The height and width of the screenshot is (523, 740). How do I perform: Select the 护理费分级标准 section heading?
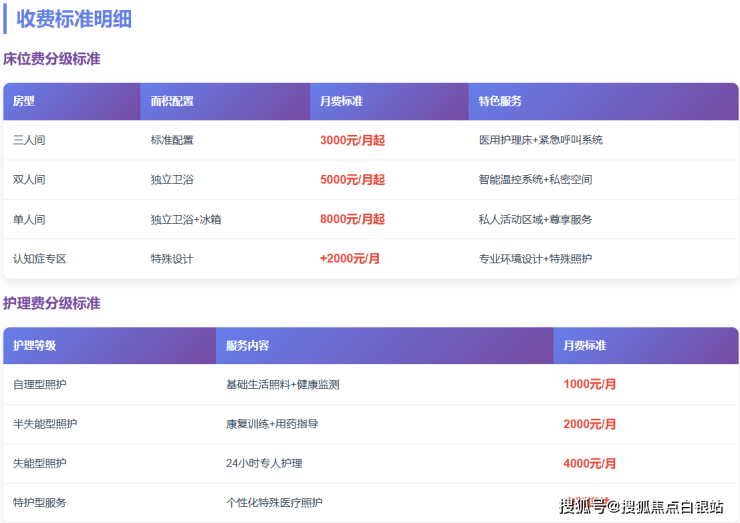coord(52,303)
